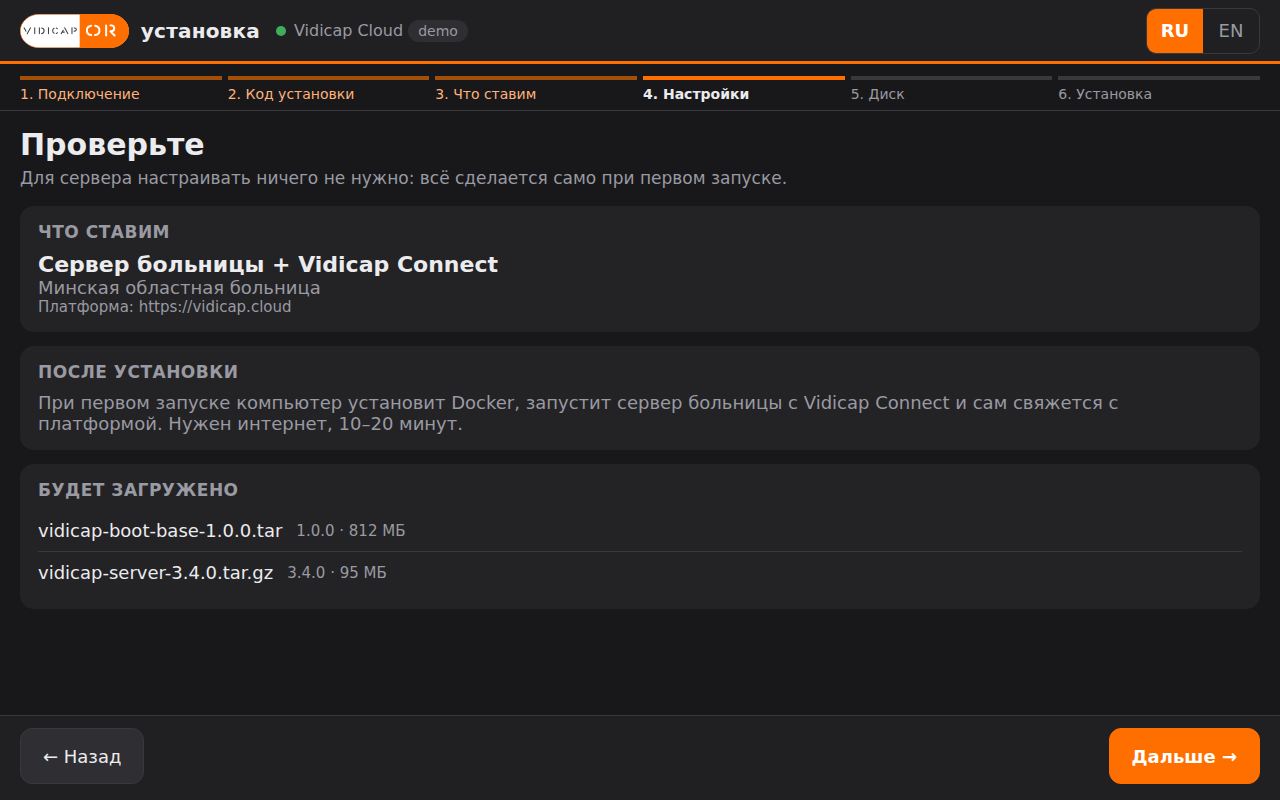Go to step 2. Код установки
The width and height of the screenshot is (1280, 800).
[x=329, y=90]
